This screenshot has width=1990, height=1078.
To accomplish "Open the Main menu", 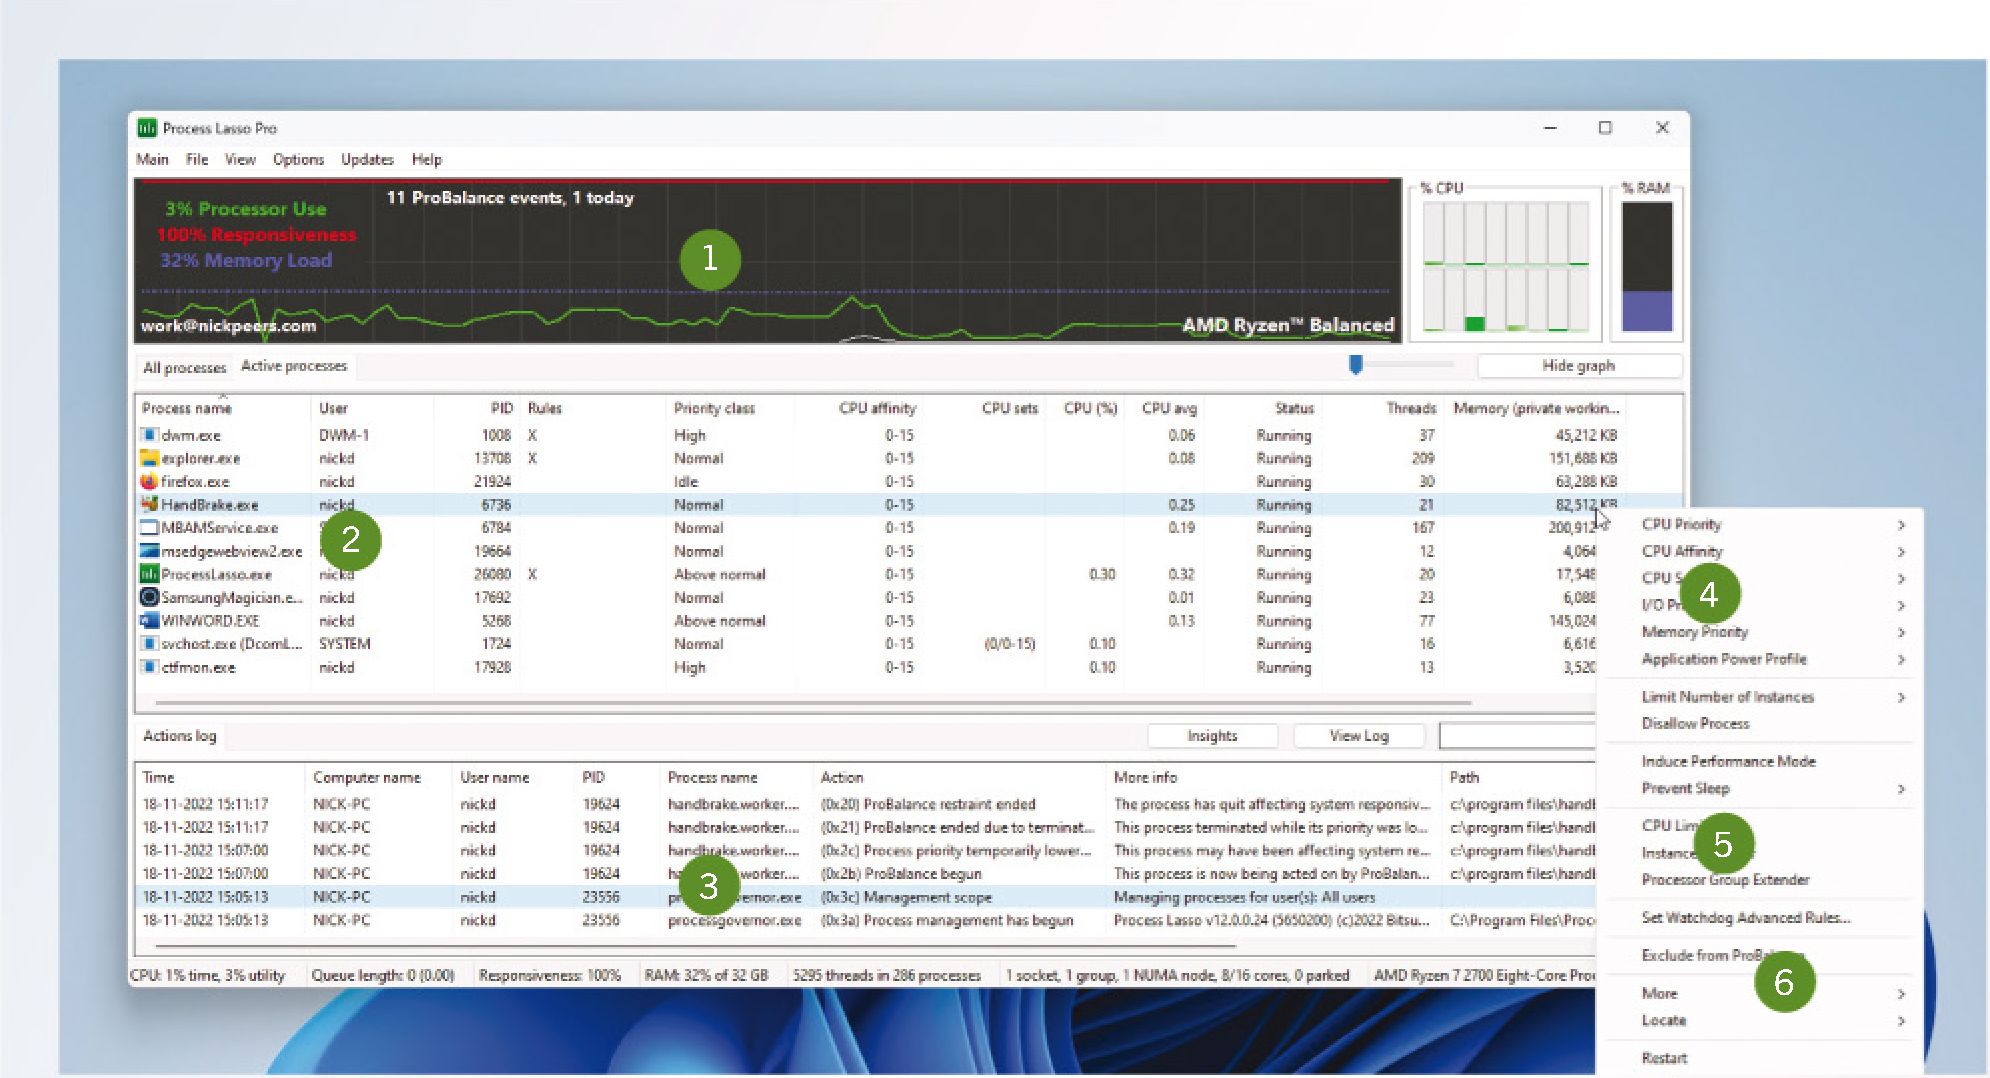I will [152, 159].
